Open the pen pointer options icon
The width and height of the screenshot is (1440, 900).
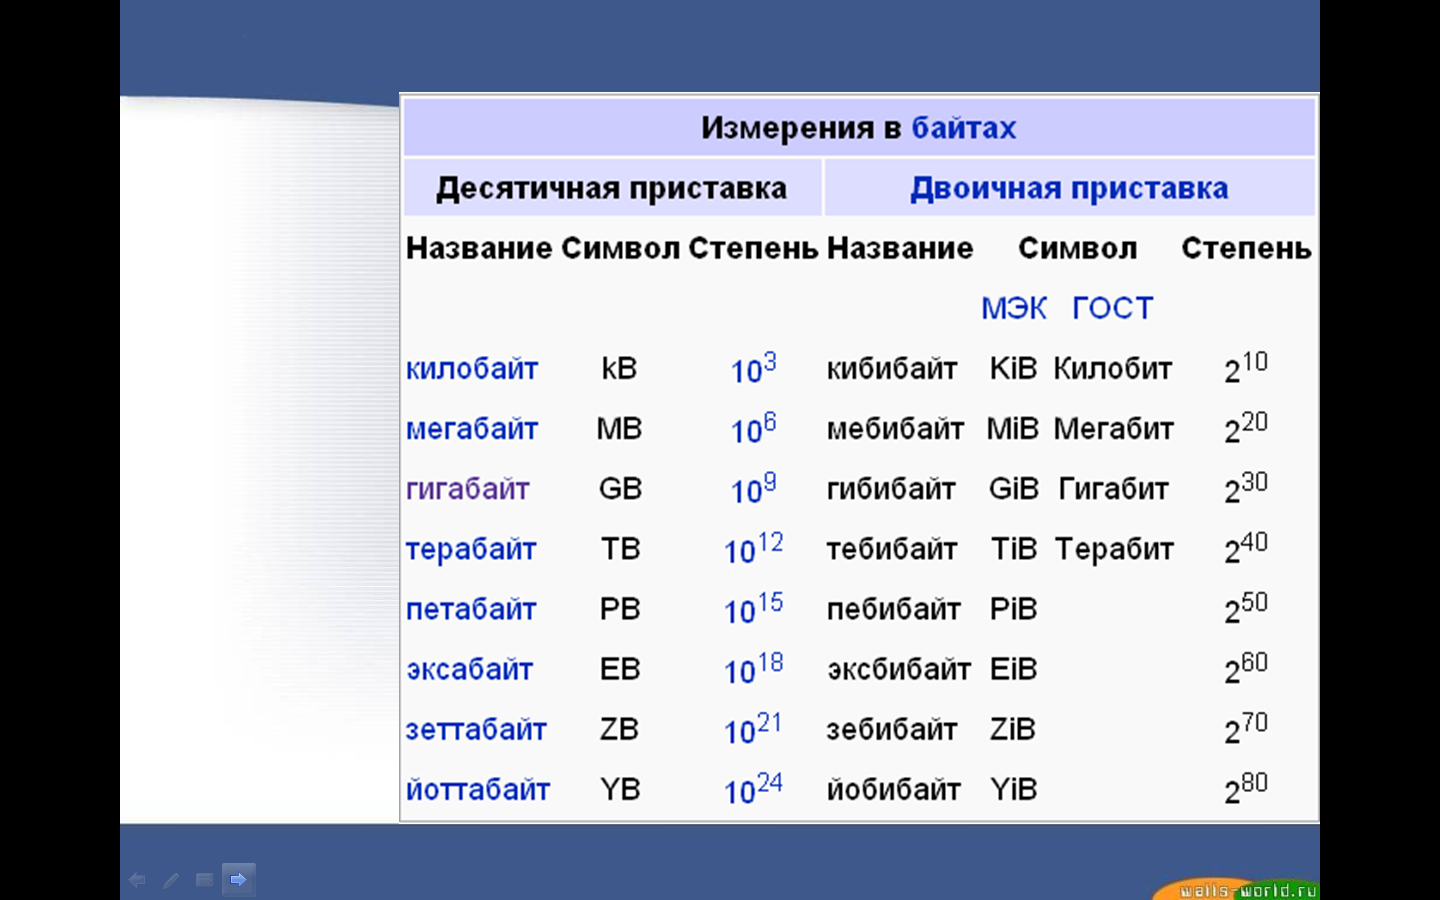point(171,880)
